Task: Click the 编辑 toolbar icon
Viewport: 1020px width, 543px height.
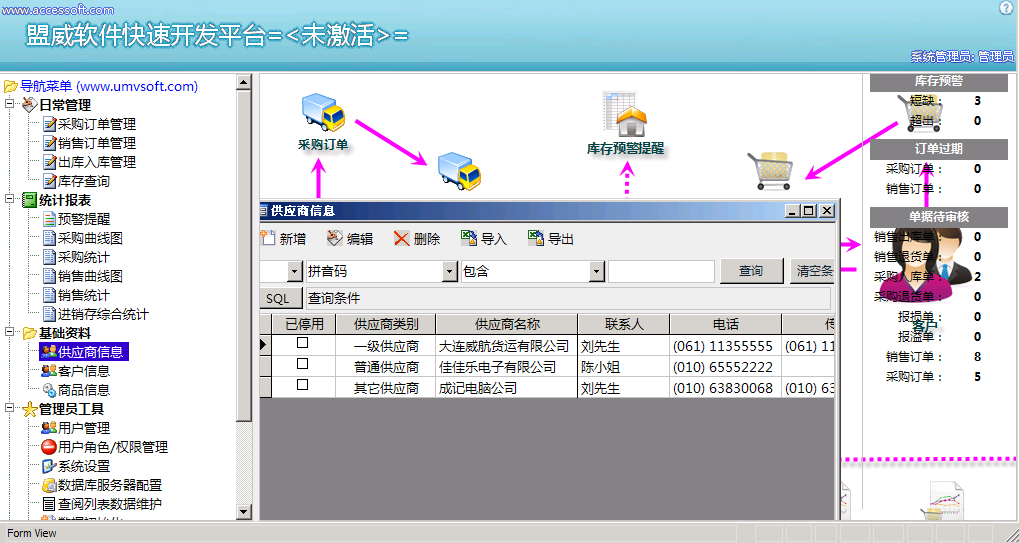Action: [x=334, y=238]
